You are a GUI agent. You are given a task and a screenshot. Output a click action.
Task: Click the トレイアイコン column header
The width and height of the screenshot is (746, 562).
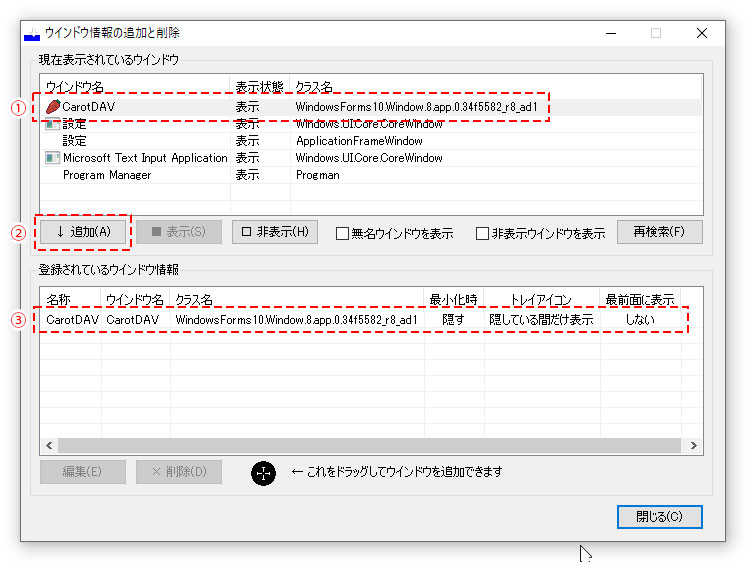pos(541,300)
